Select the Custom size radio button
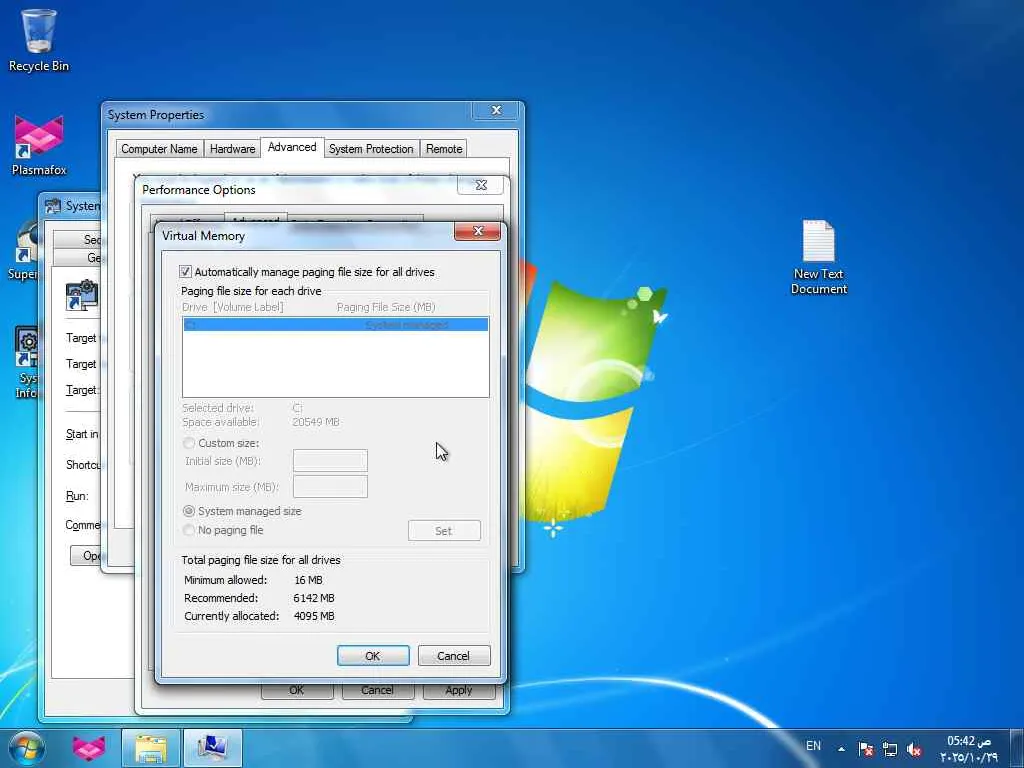Viewport: 1024px width, 768px height. coord(189,443)
